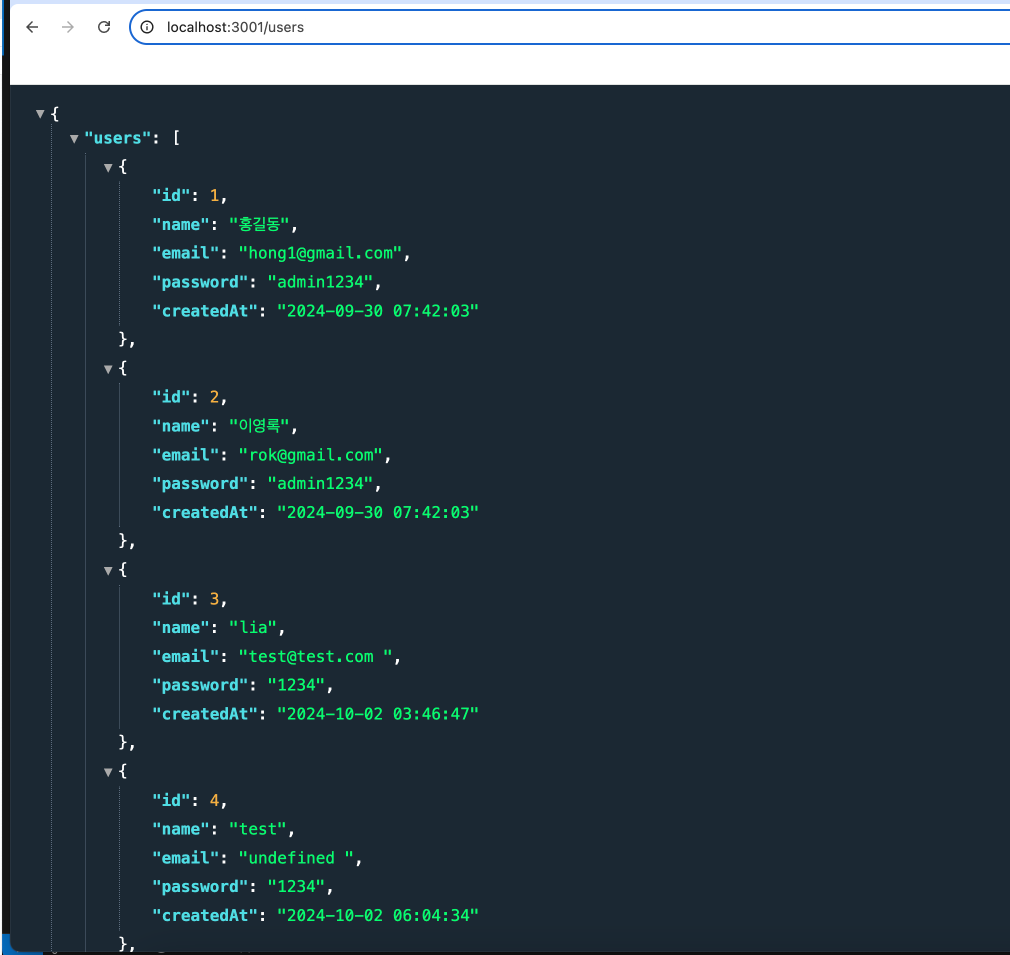This screenshot has height=955, width=1010.
Task: Select the name value "lia"
Action: 254,627
